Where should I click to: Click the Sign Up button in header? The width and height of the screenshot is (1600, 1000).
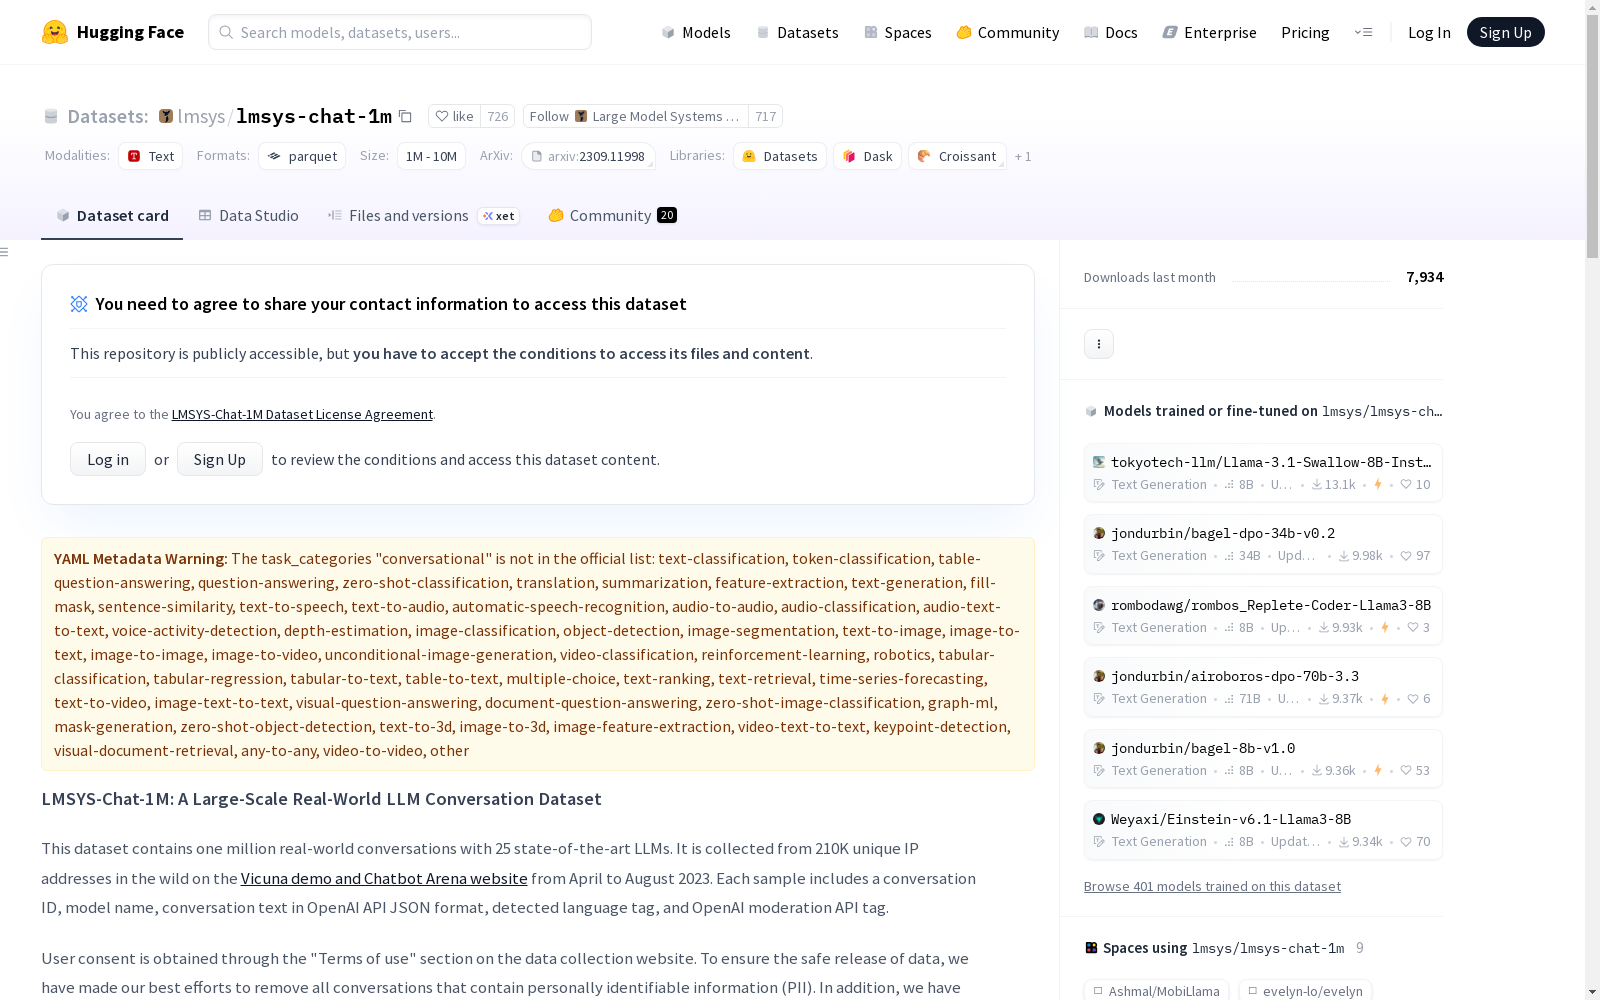(x=1505, y=32)
